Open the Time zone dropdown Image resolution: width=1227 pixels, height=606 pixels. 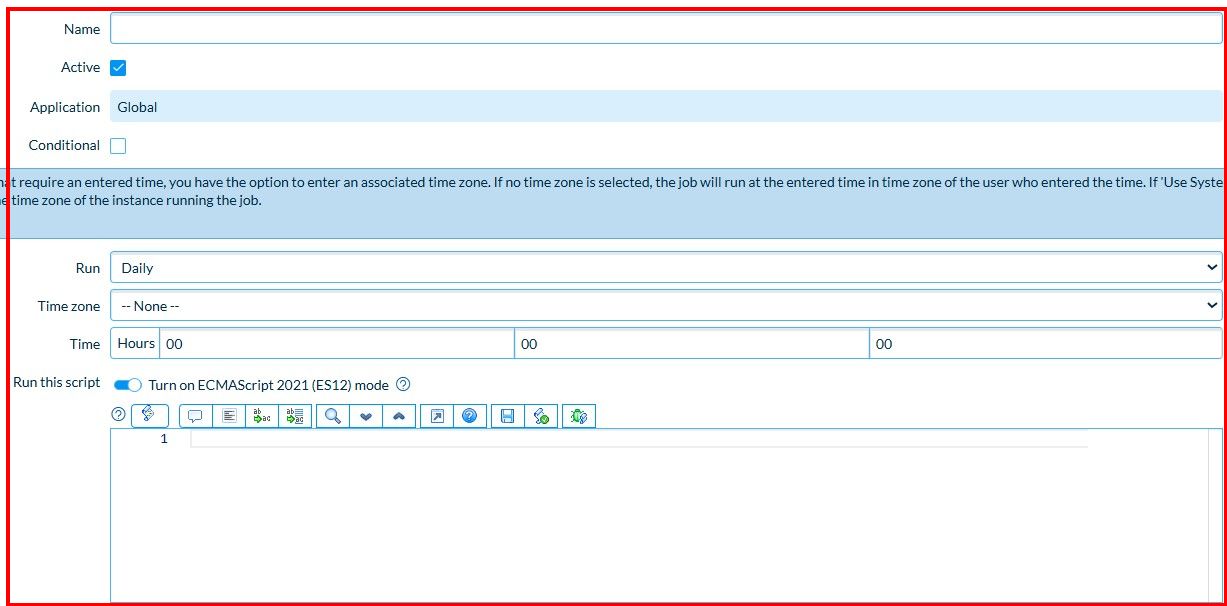[666, 305]
